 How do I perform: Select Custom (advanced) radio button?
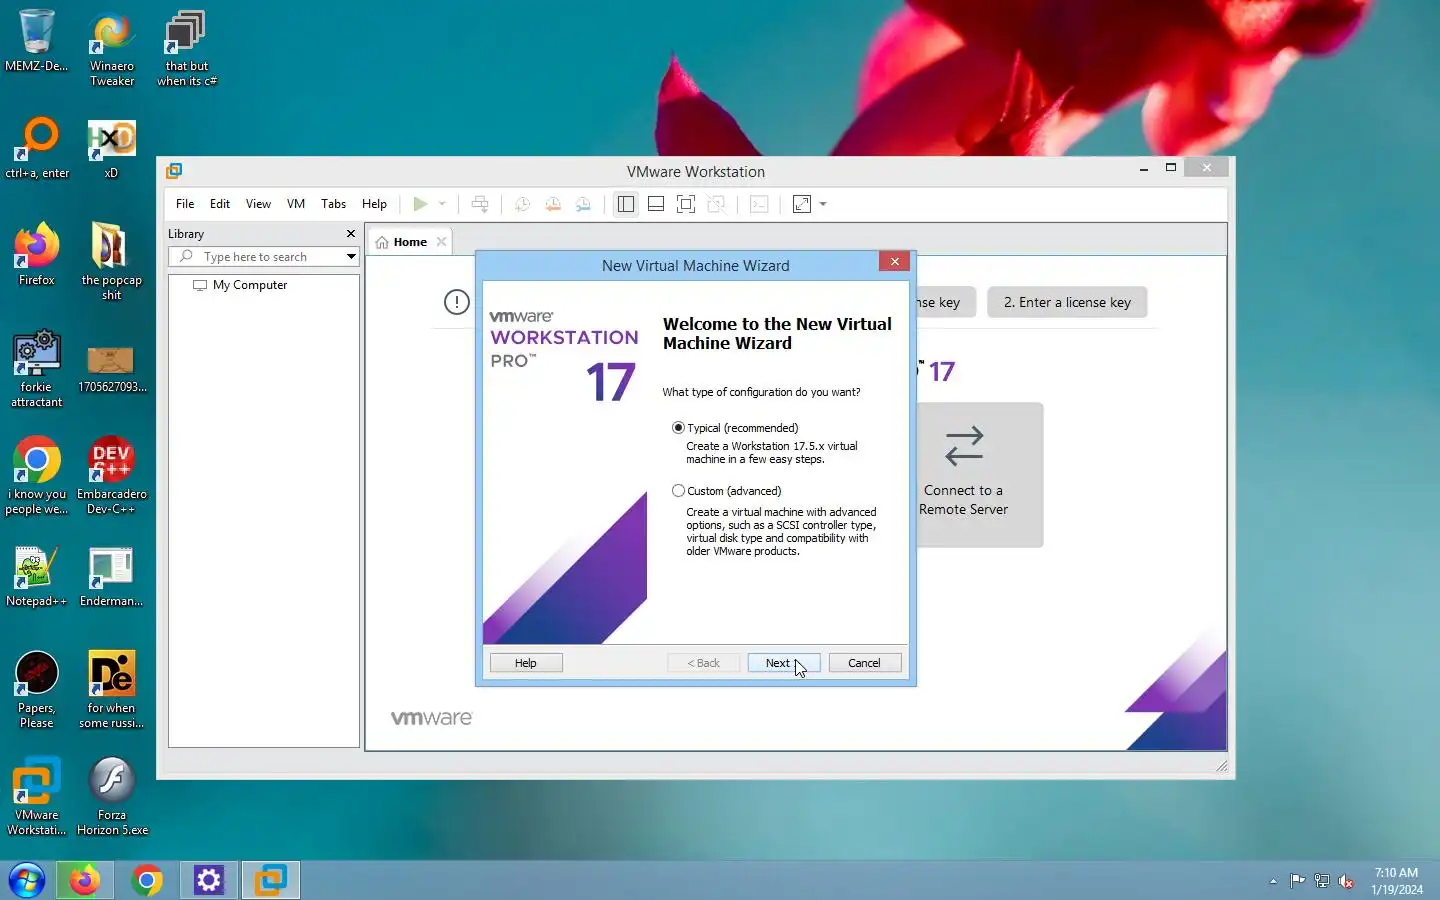click(x=679, y=491)
